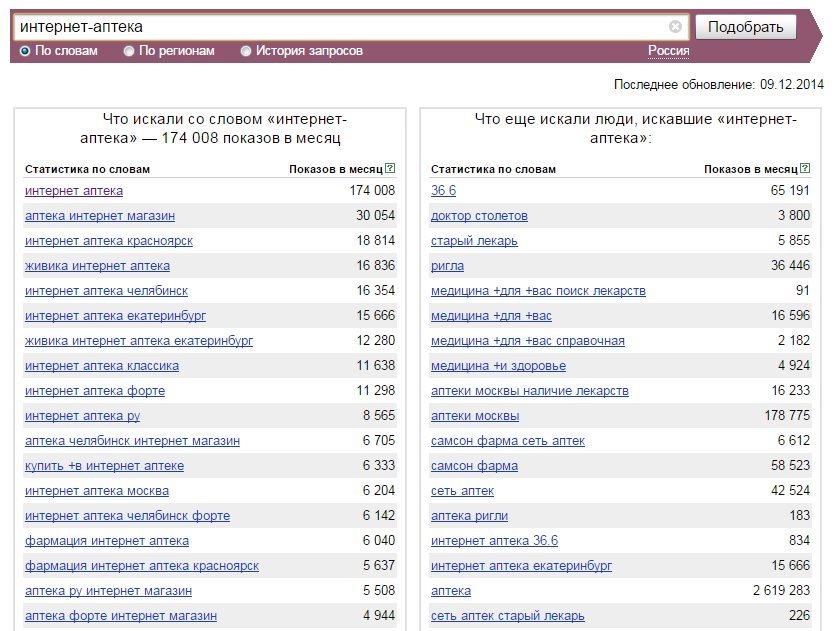Click the value "36 446"

790,265
